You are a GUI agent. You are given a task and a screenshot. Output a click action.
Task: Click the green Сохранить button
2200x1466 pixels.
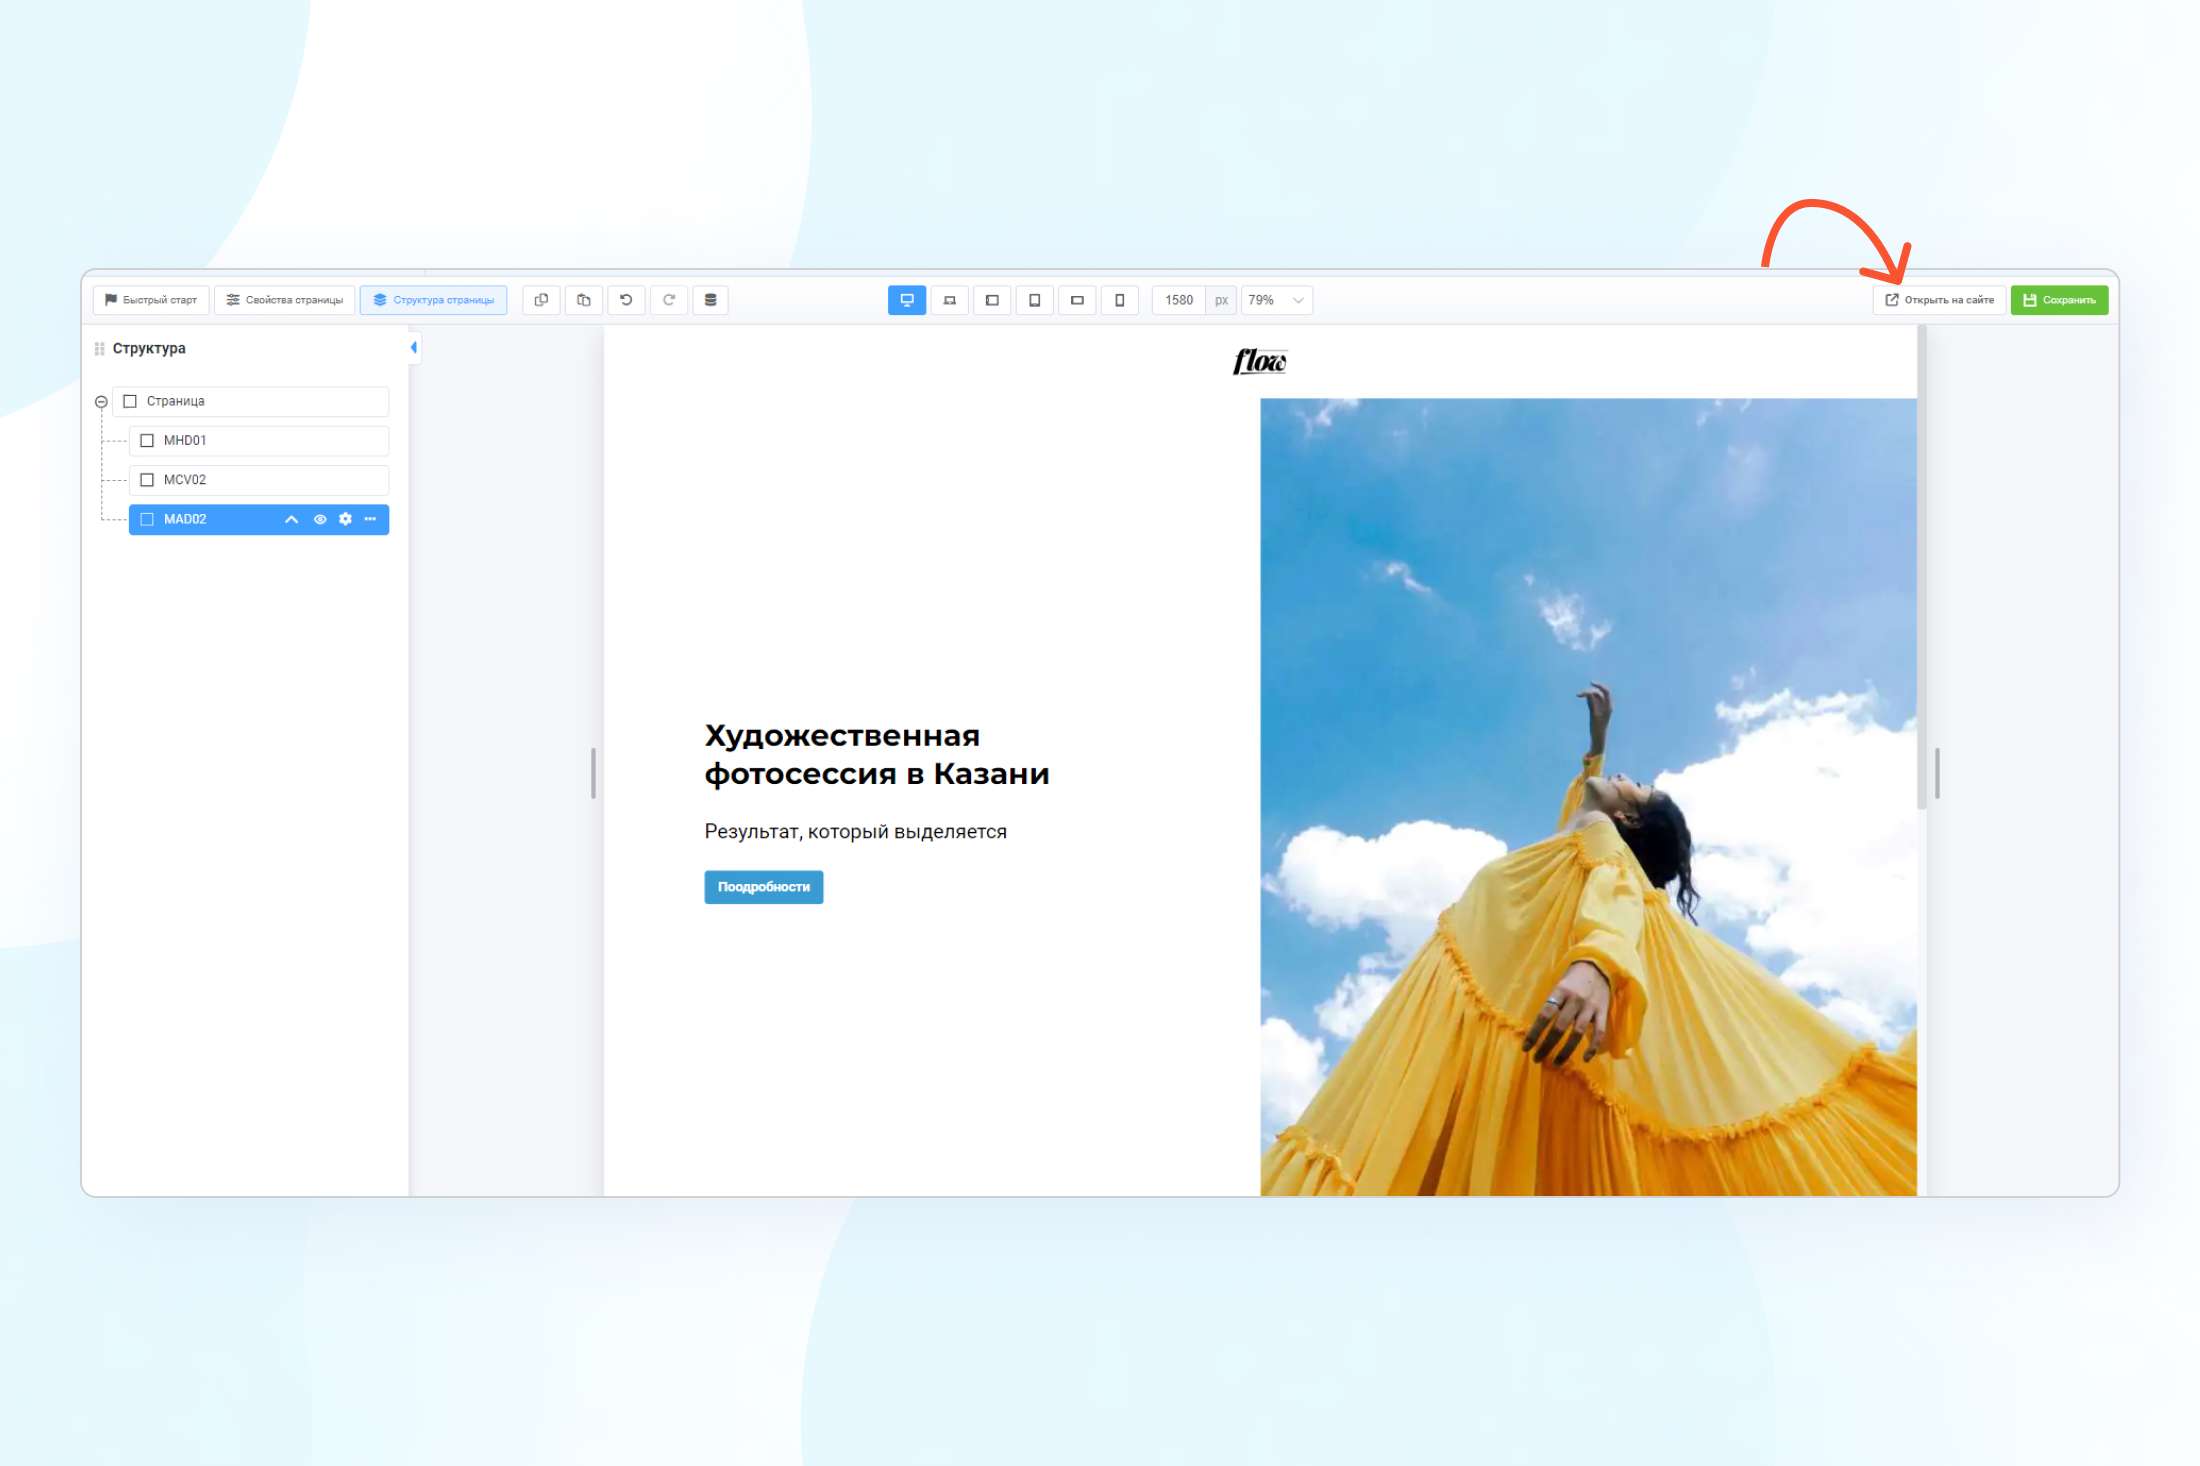2059,300
